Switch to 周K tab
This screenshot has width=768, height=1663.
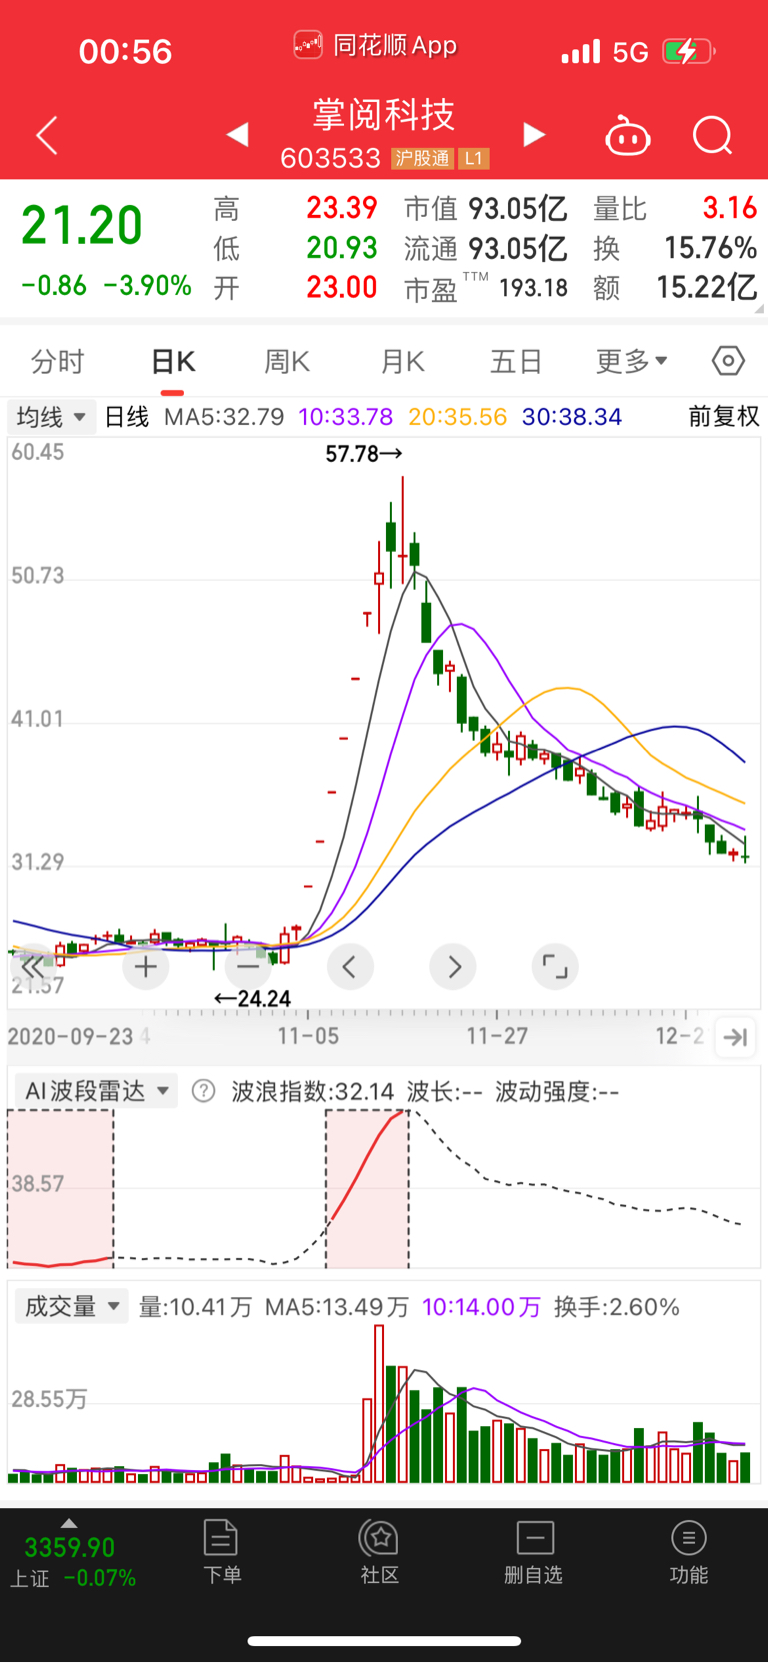(287, 361)
